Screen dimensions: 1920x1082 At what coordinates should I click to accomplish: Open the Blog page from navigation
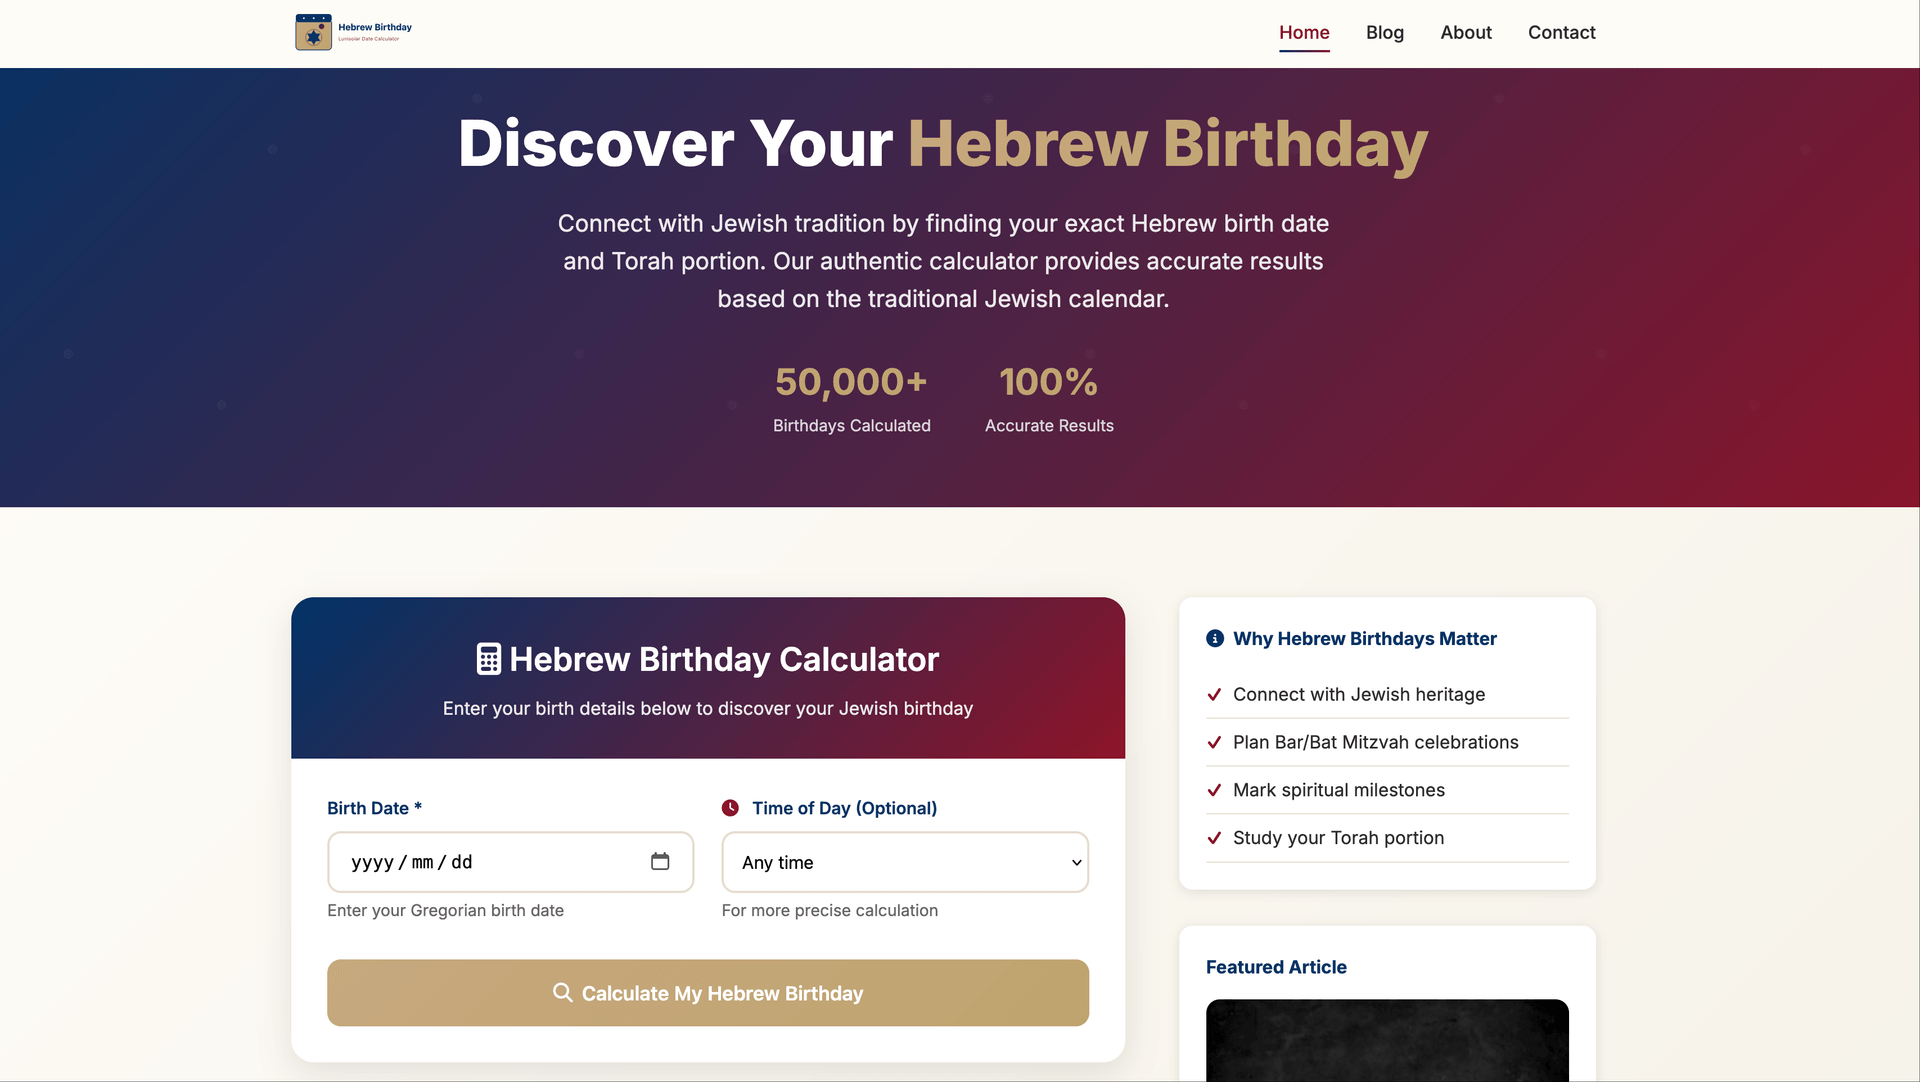pyautogui.click(x=1384, y=32)
